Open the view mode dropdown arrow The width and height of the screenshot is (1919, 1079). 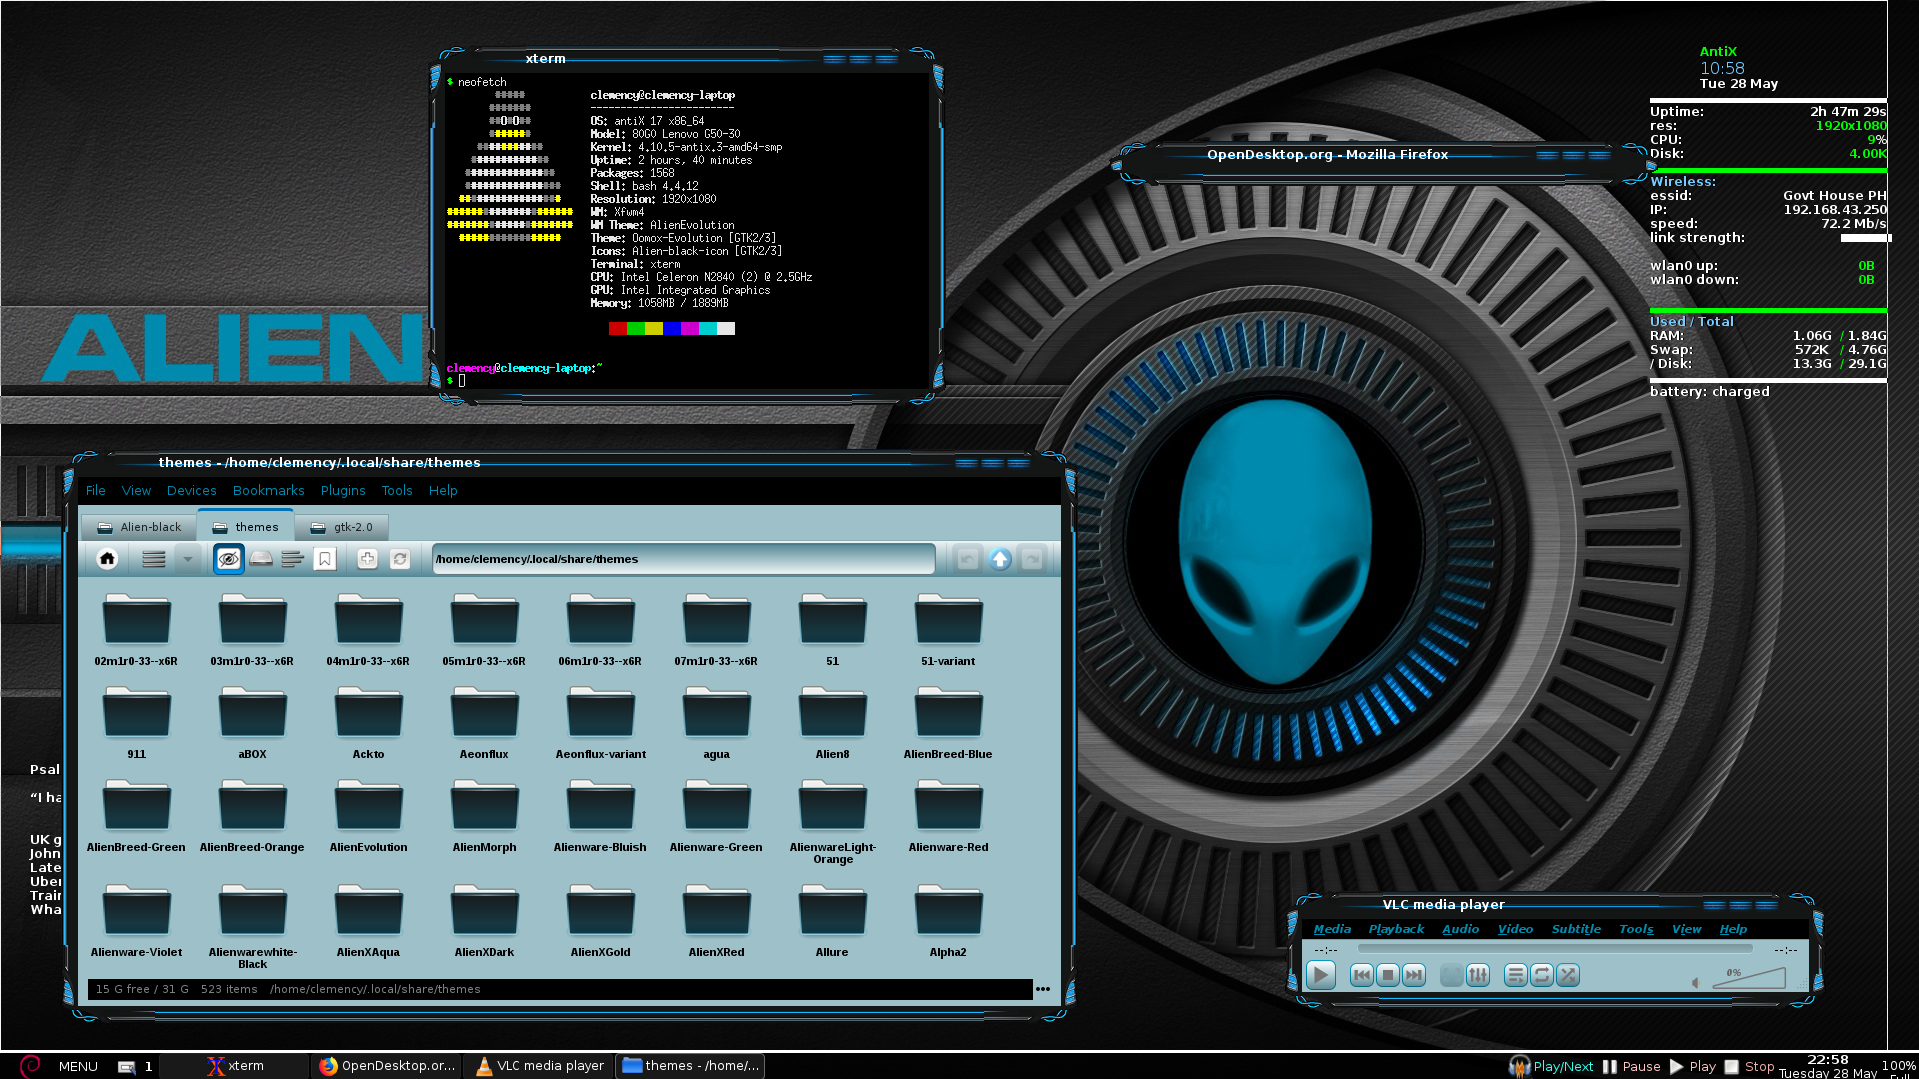click(x=187, y=559)
